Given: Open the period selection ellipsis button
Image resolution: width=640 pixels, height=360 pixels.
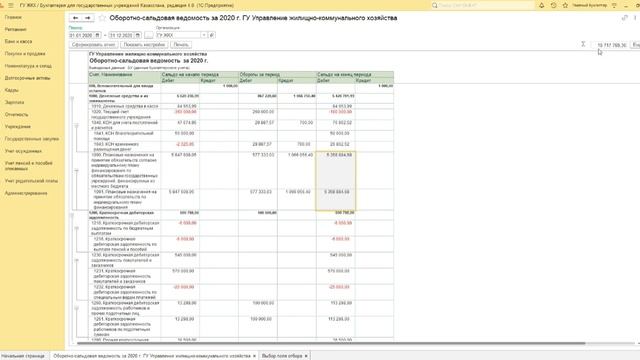Looking at the screenshot, I should (149, 35).
